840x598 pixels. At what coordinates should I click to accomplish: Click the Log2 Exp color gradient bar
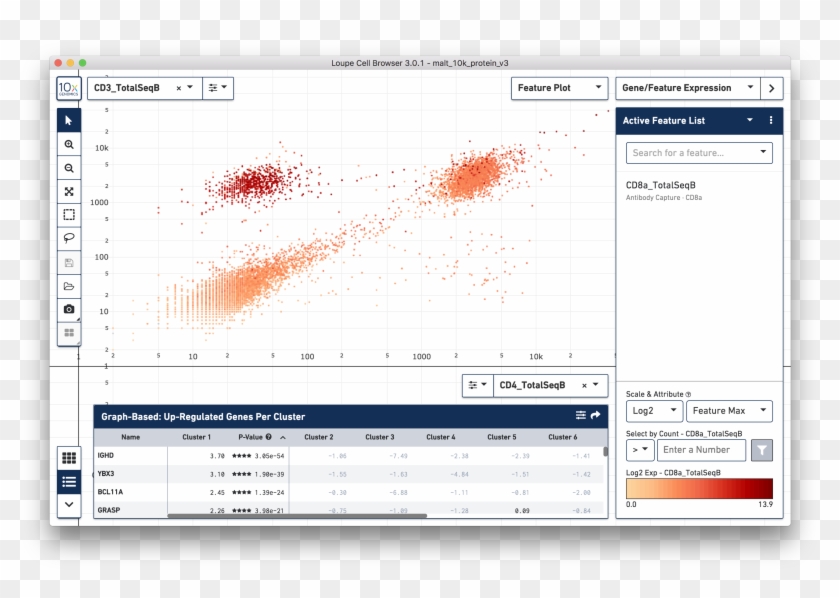point(699,488)
